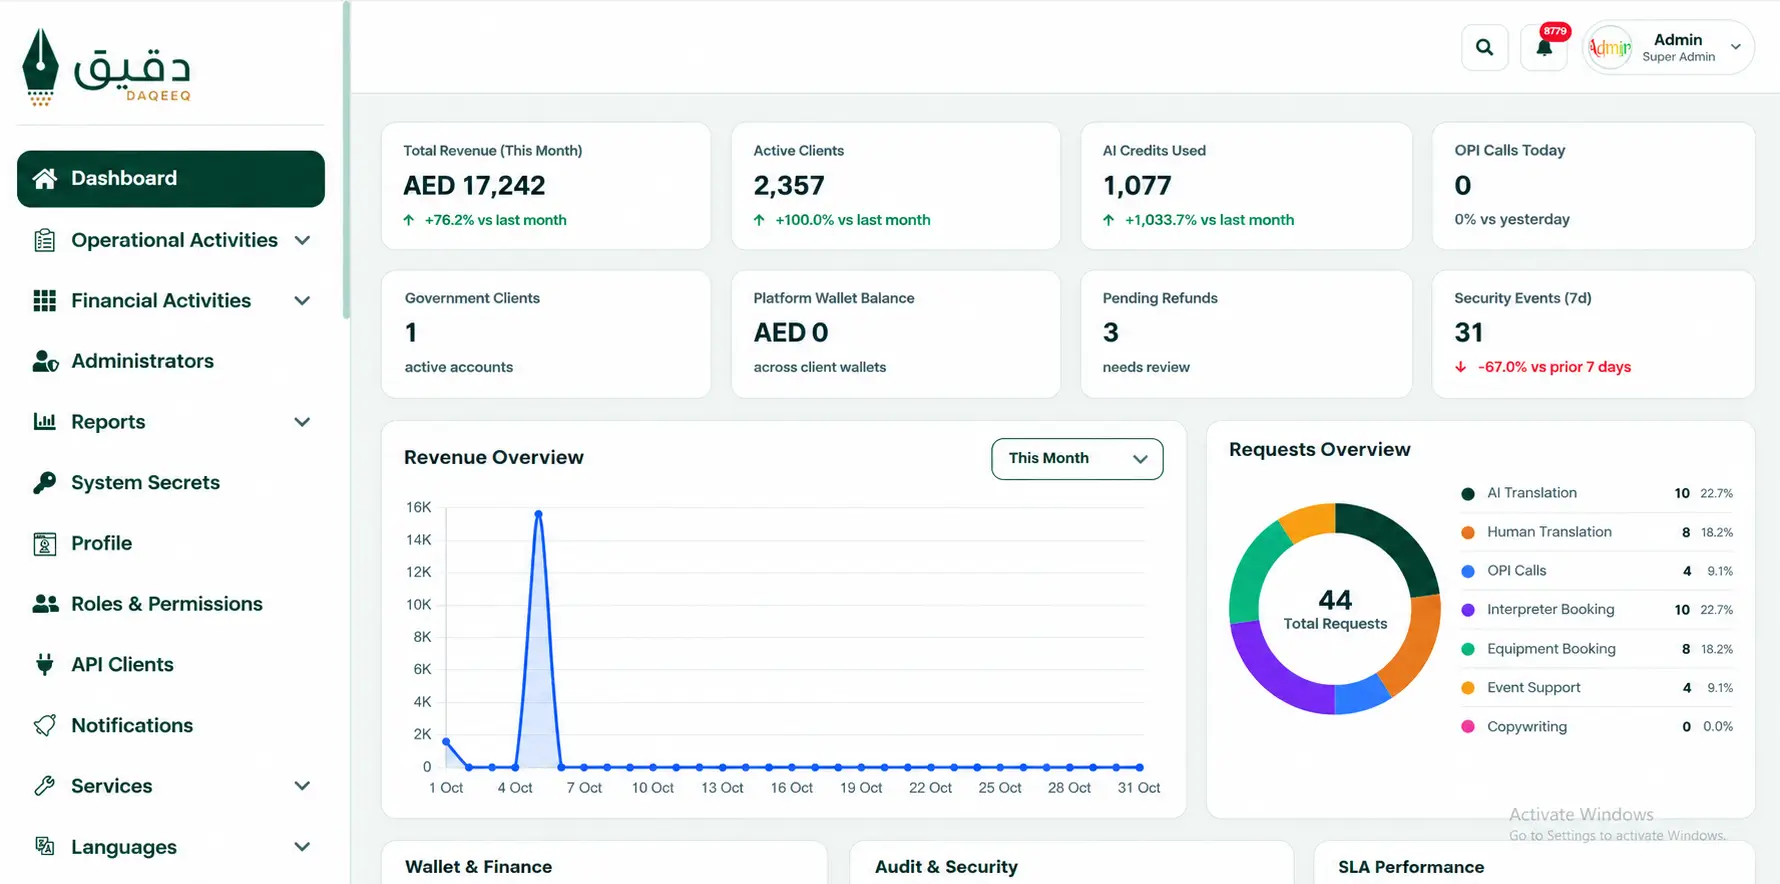Open the System Secrets menu item
Image resolution: width=1780 pixels, height=884 pixels.
click(x=171, y=483)
